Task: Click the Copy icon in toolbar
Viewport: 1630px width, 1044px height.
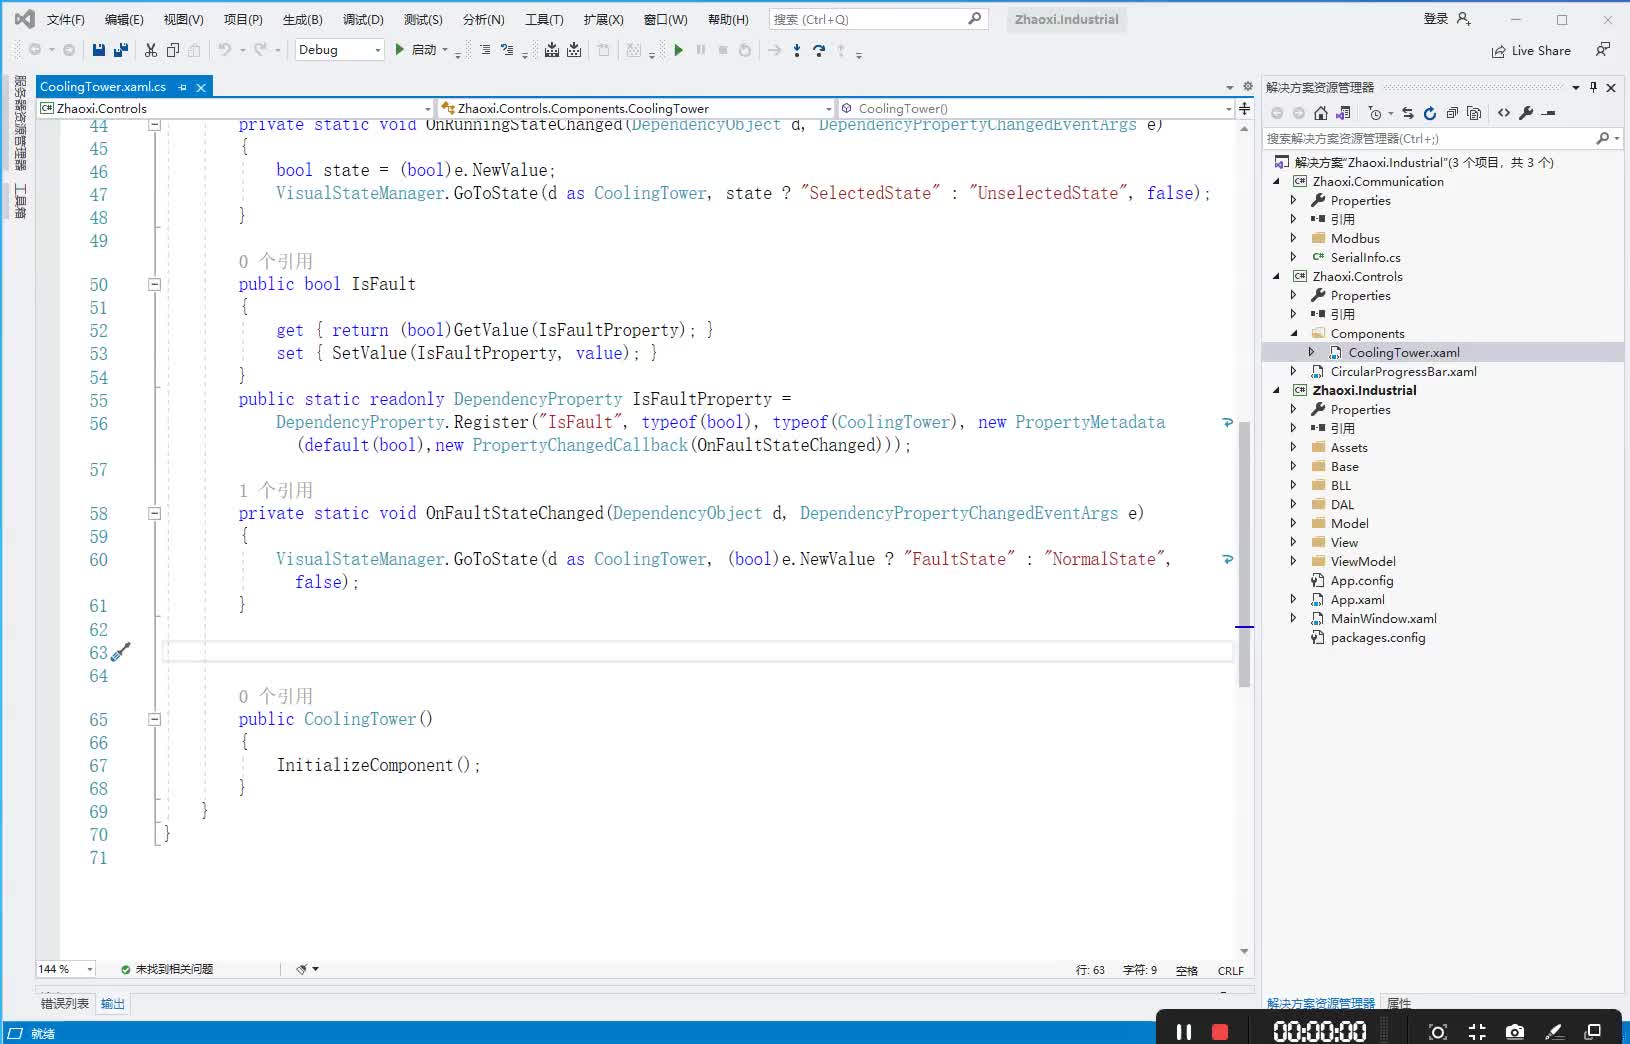Action: [x=173, y=50]
